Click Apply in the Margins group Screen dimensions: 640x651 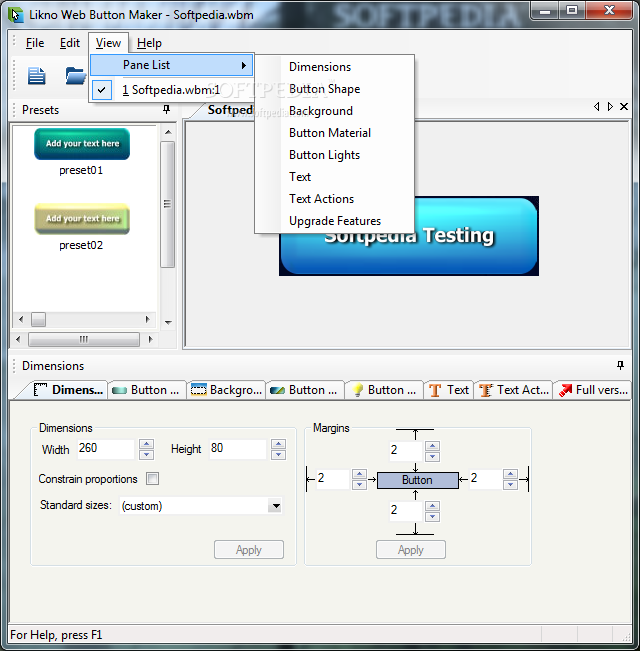click(x=410, y=550)
